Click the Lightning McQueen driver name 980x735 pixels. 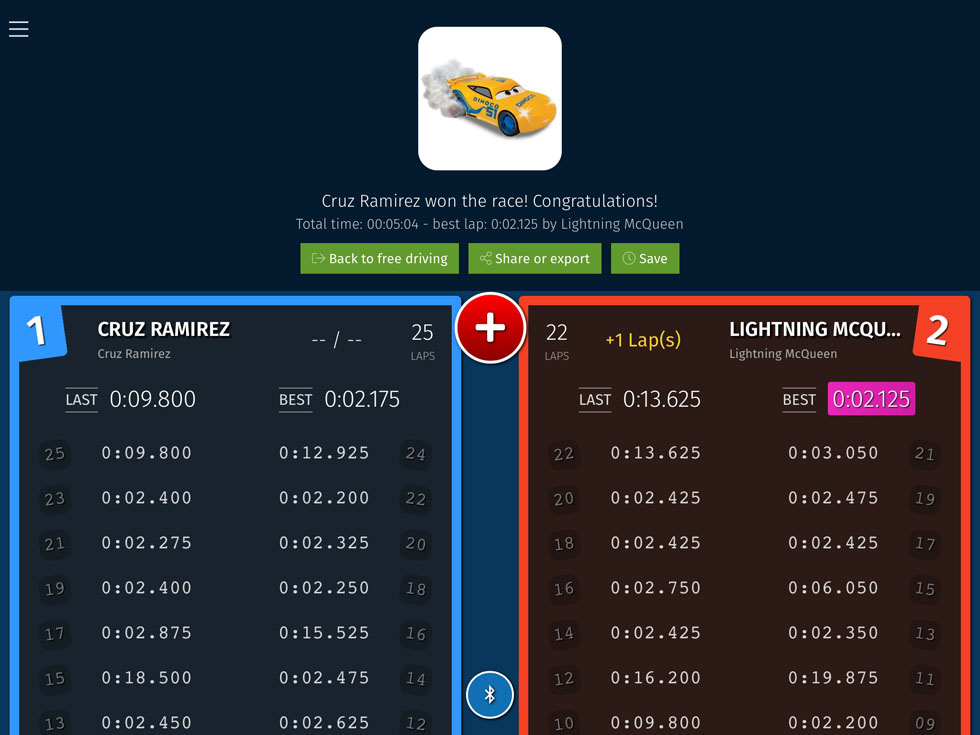tap(814, 329)
